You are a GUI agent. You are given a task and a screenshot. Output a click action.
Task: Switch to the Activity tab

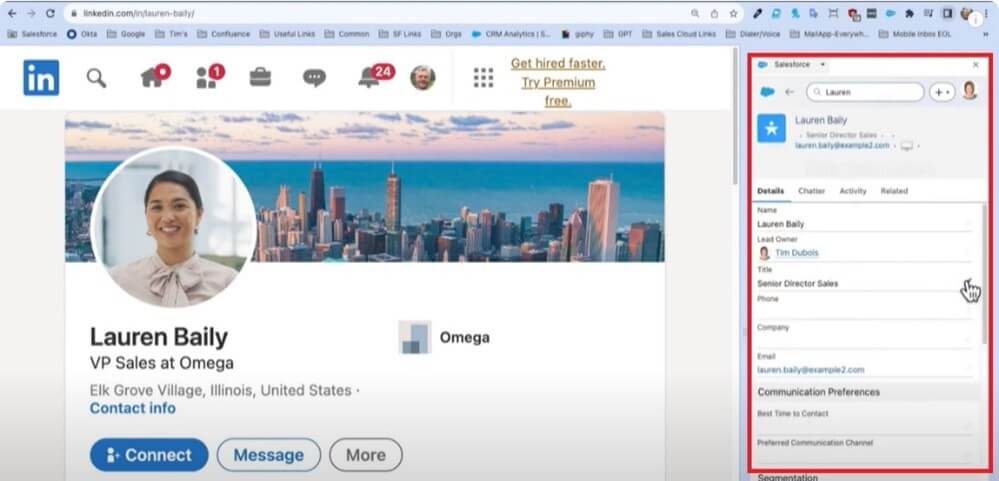click(852, 191)
